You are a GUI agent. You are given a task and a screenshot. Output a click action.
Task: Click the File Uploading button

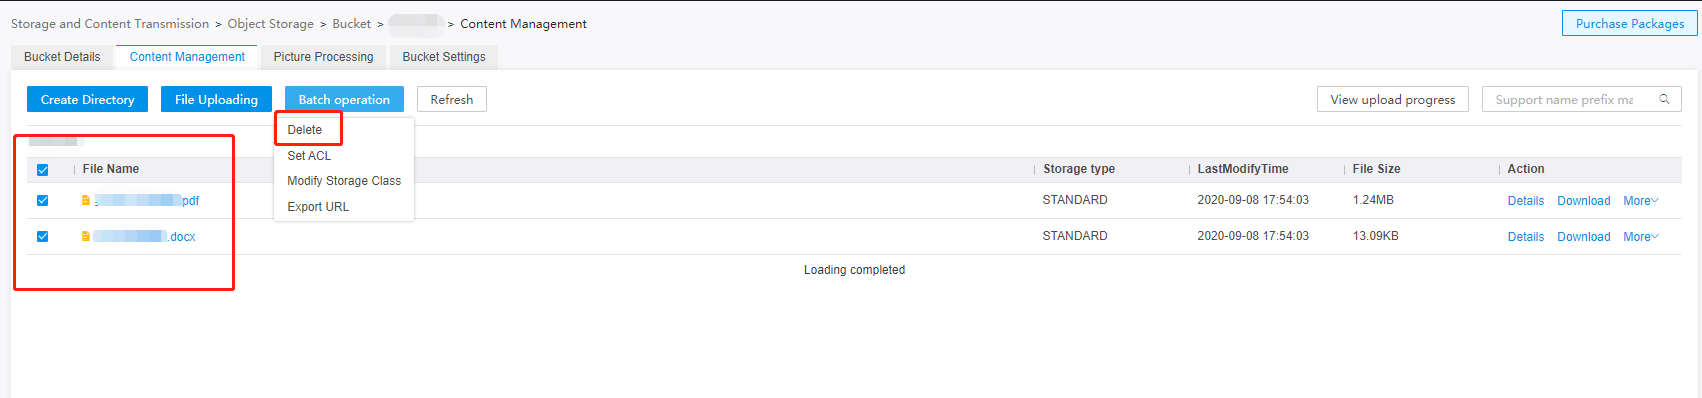click(216, 99)
